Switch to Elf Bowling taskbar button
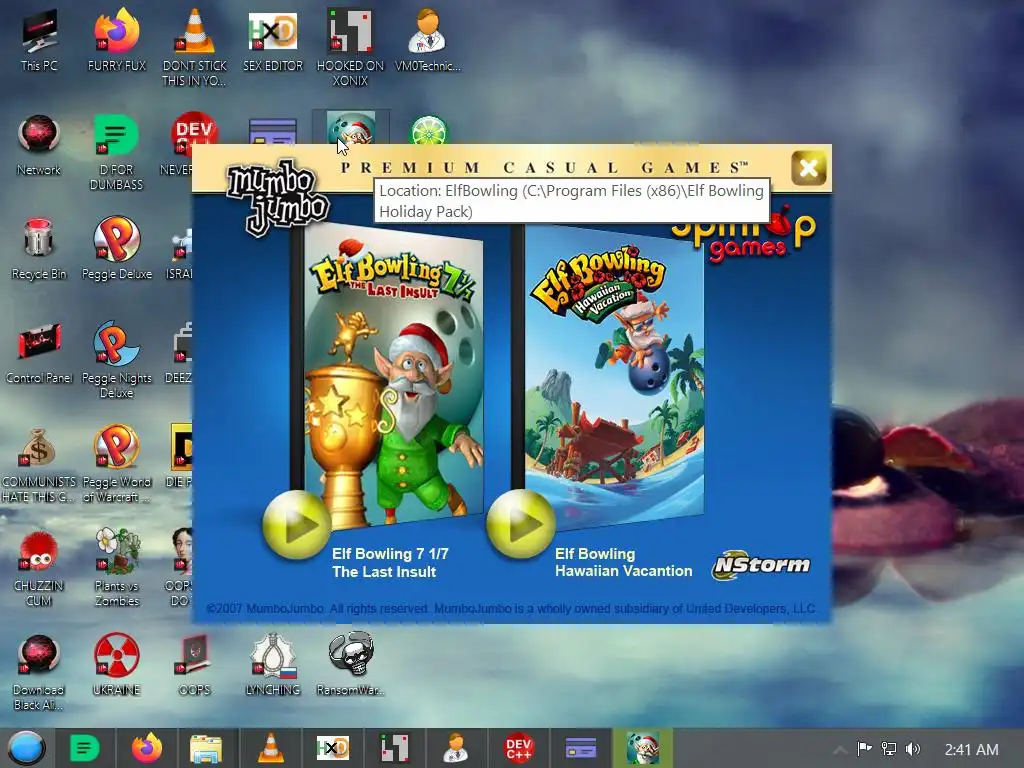Image resolution: width=1024 pixels, height=768 pixels. 643,748
